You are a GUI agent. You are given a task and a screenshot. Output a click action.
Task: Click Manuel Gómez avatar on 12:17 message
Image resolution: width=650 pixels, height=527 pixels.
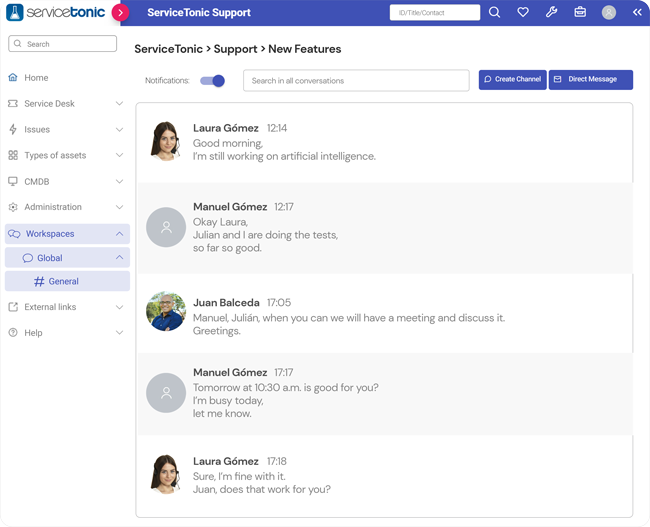[x=166, y=227]
